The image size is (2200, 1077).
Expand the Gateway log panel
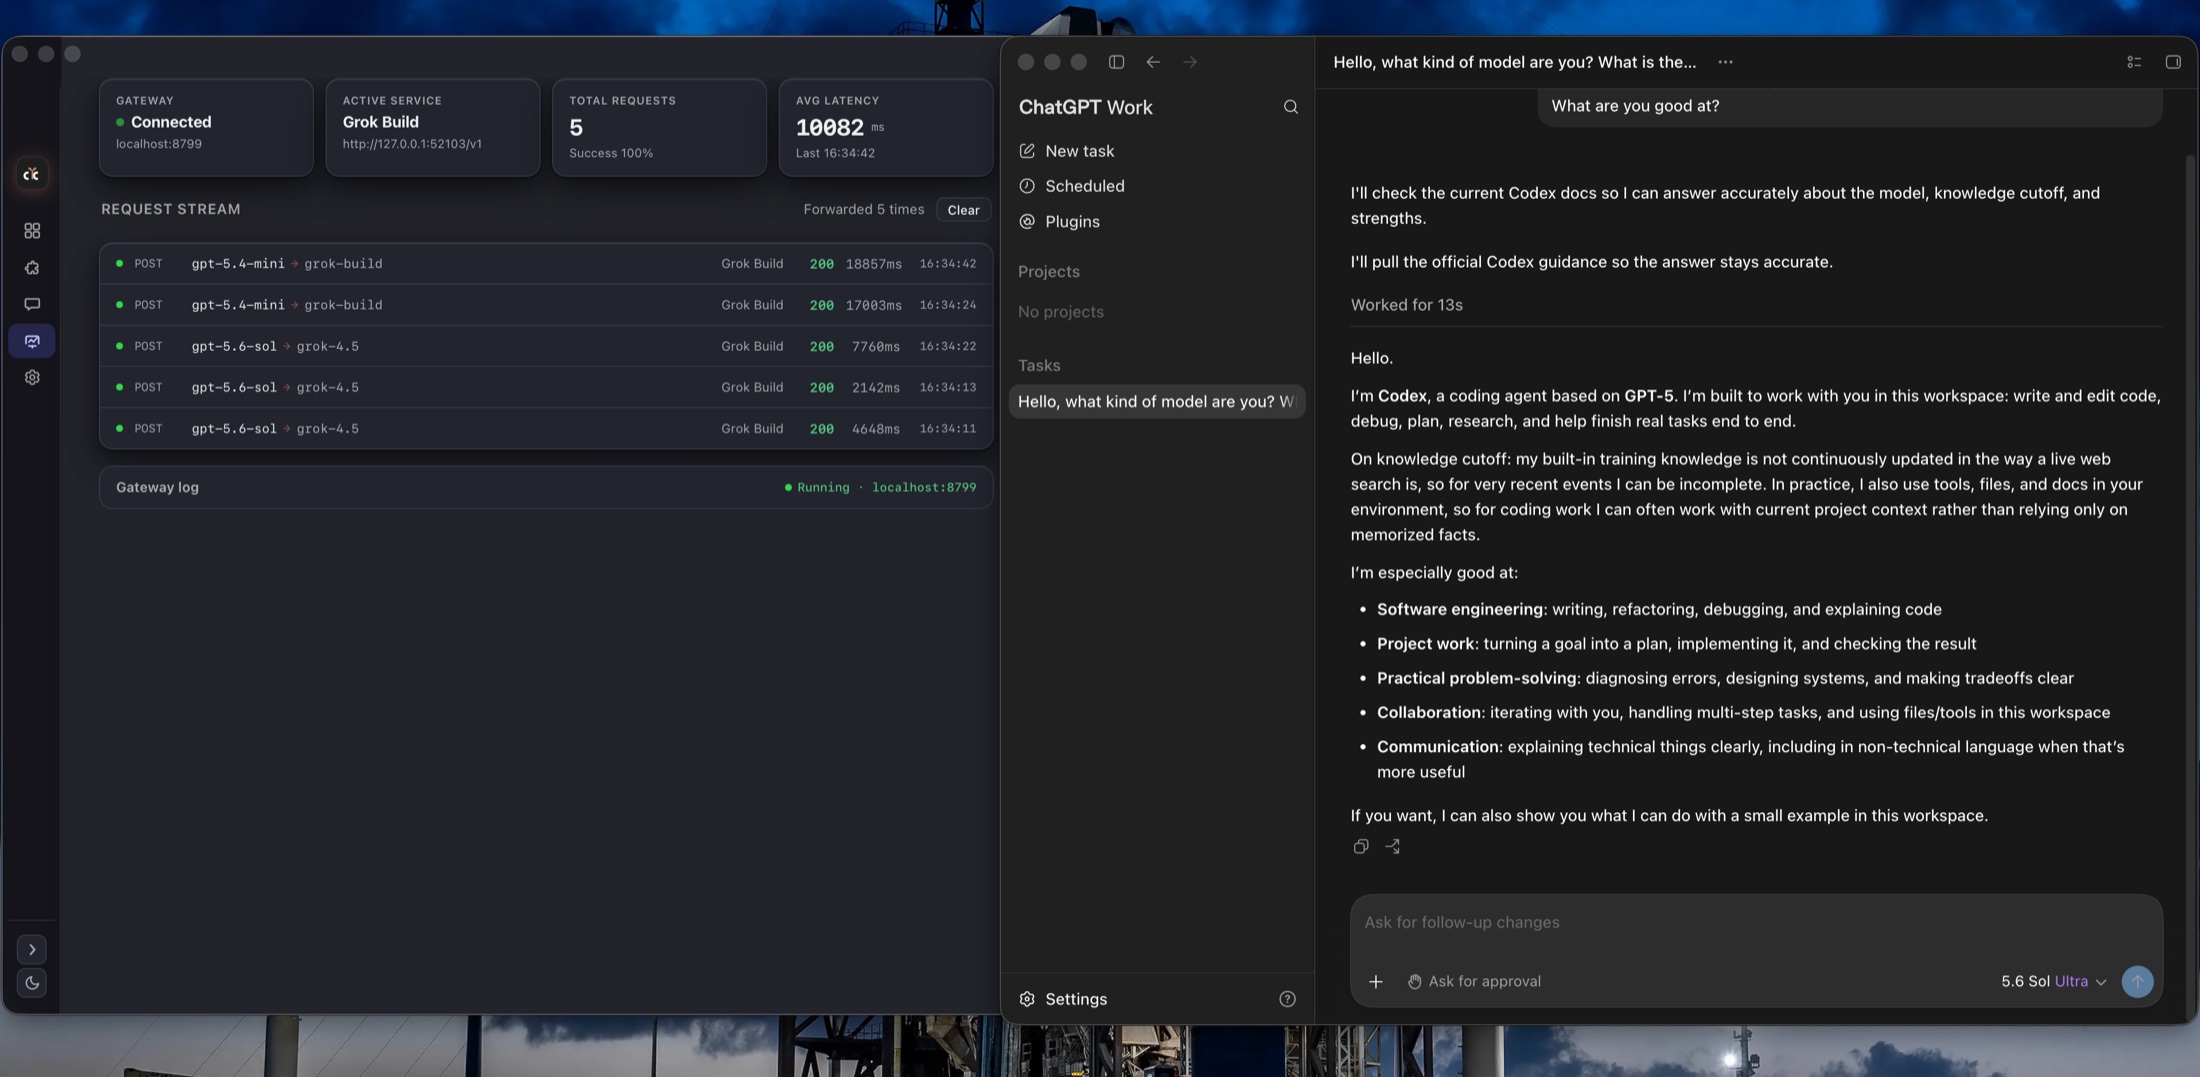[546, 487]
